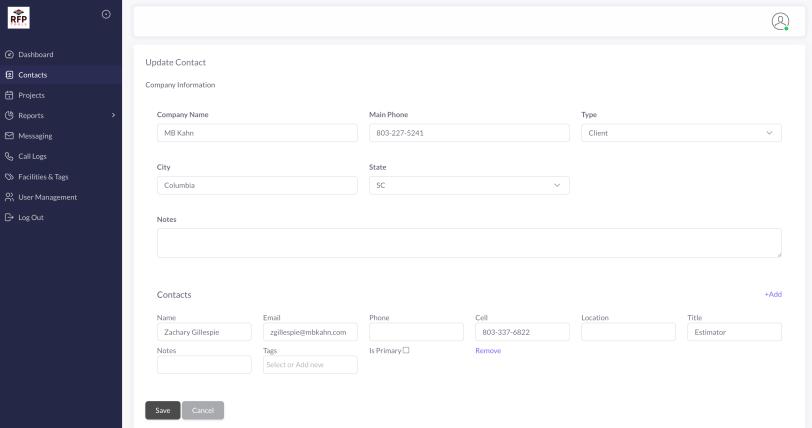Click the Projects folder icon
The width and height of the screenshot is (812, 428).
click(x=9, y=95)
